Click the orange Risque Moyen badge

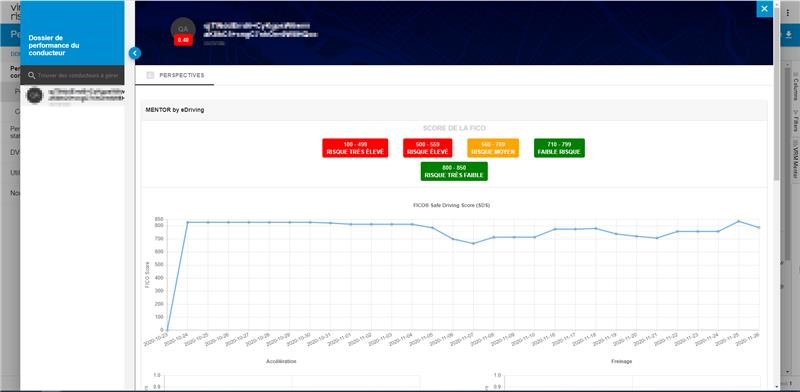tap(493, 148)
